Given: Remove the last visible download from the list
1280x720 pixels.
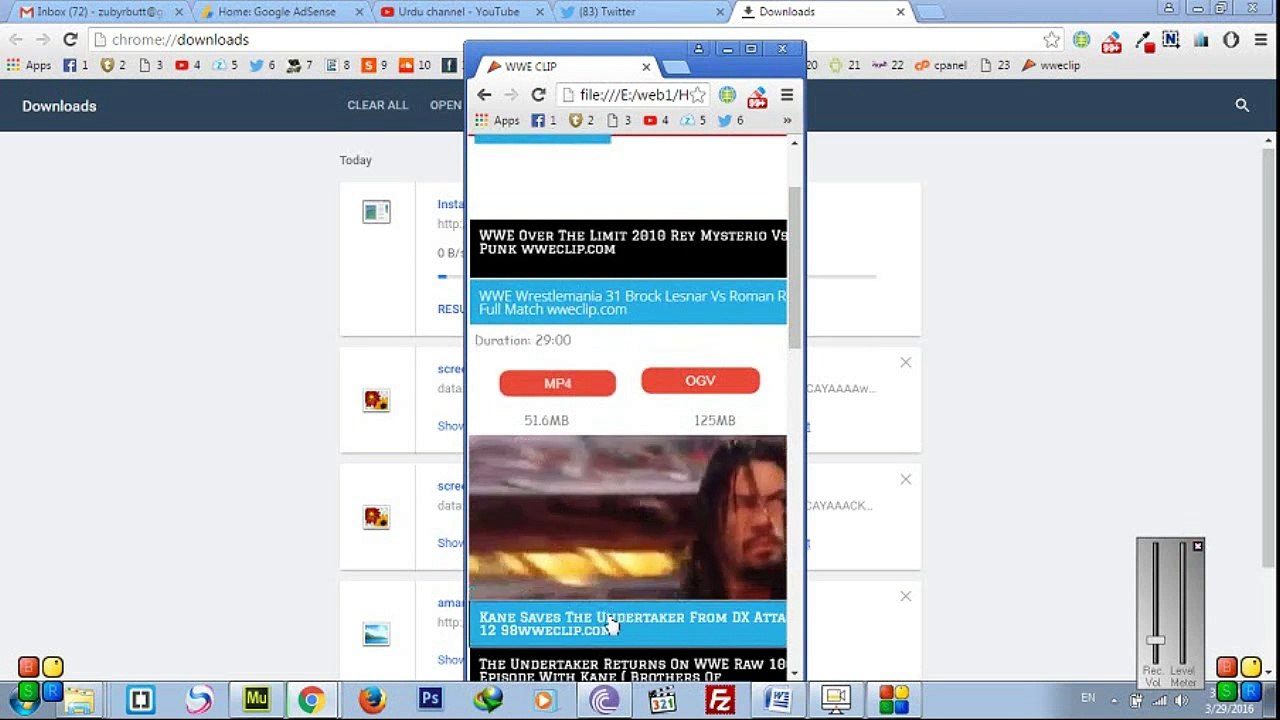Looking at the screenshot, I should coord(905,596).
